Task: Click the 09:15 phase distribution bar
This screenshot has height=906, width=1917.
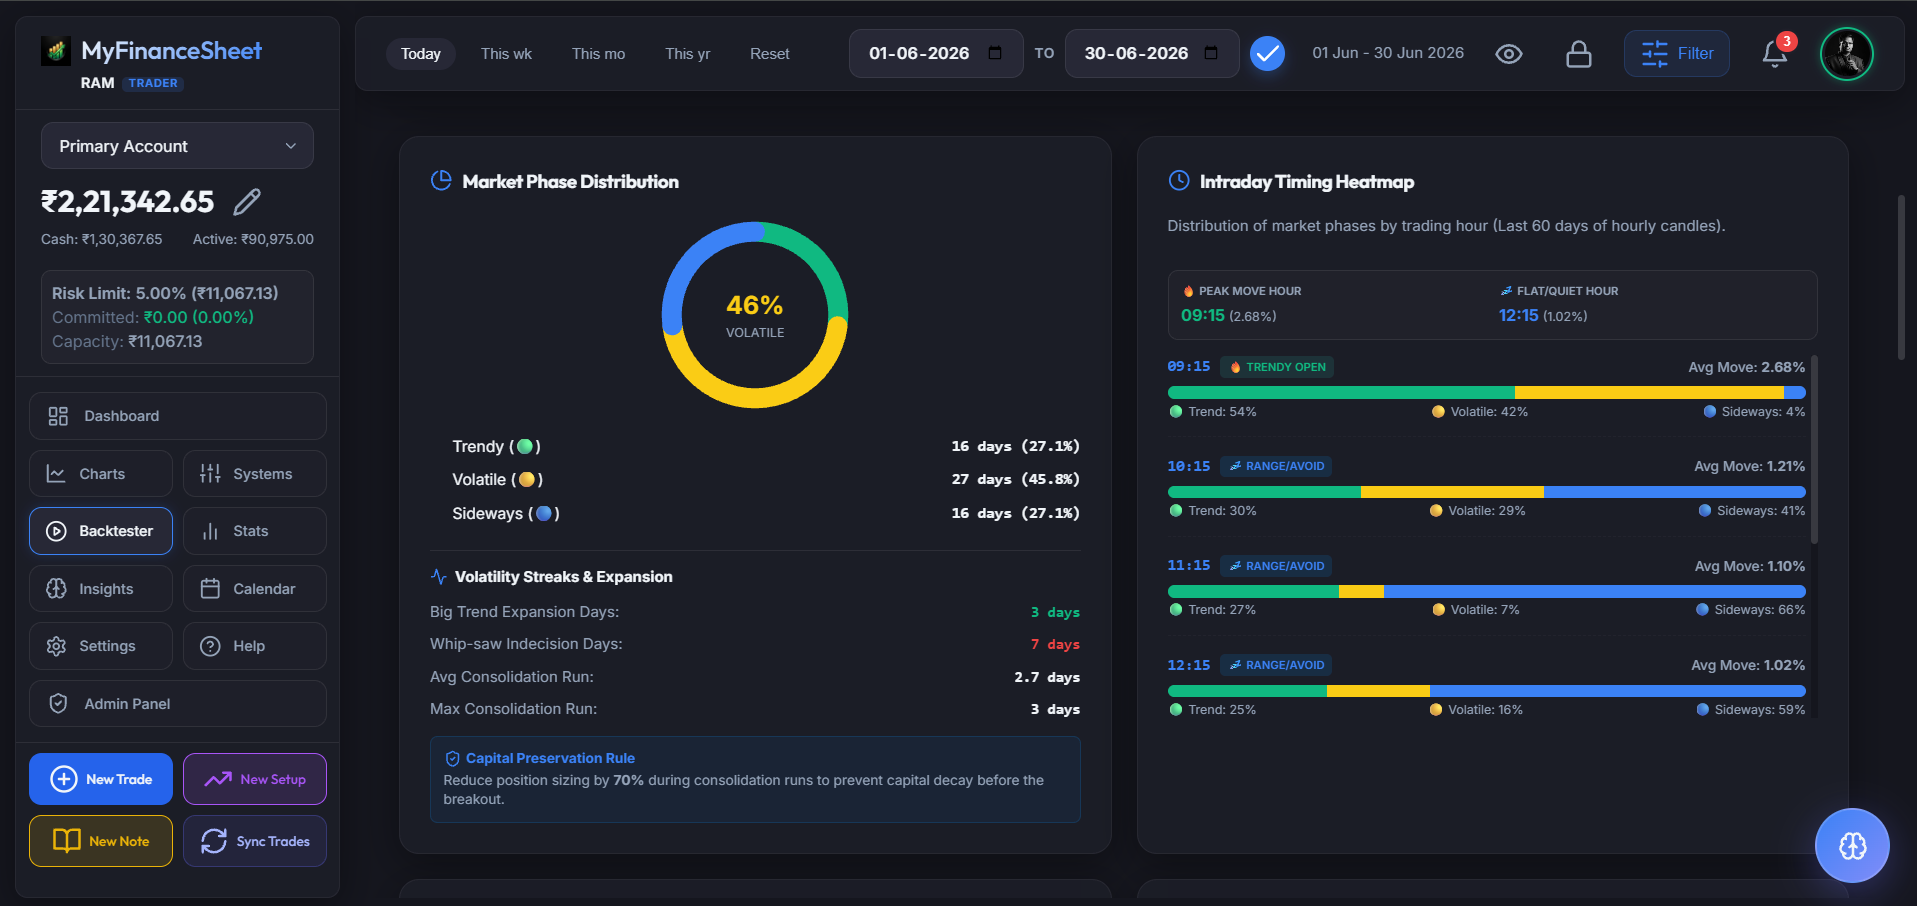Action: [x=1486, y=393]
